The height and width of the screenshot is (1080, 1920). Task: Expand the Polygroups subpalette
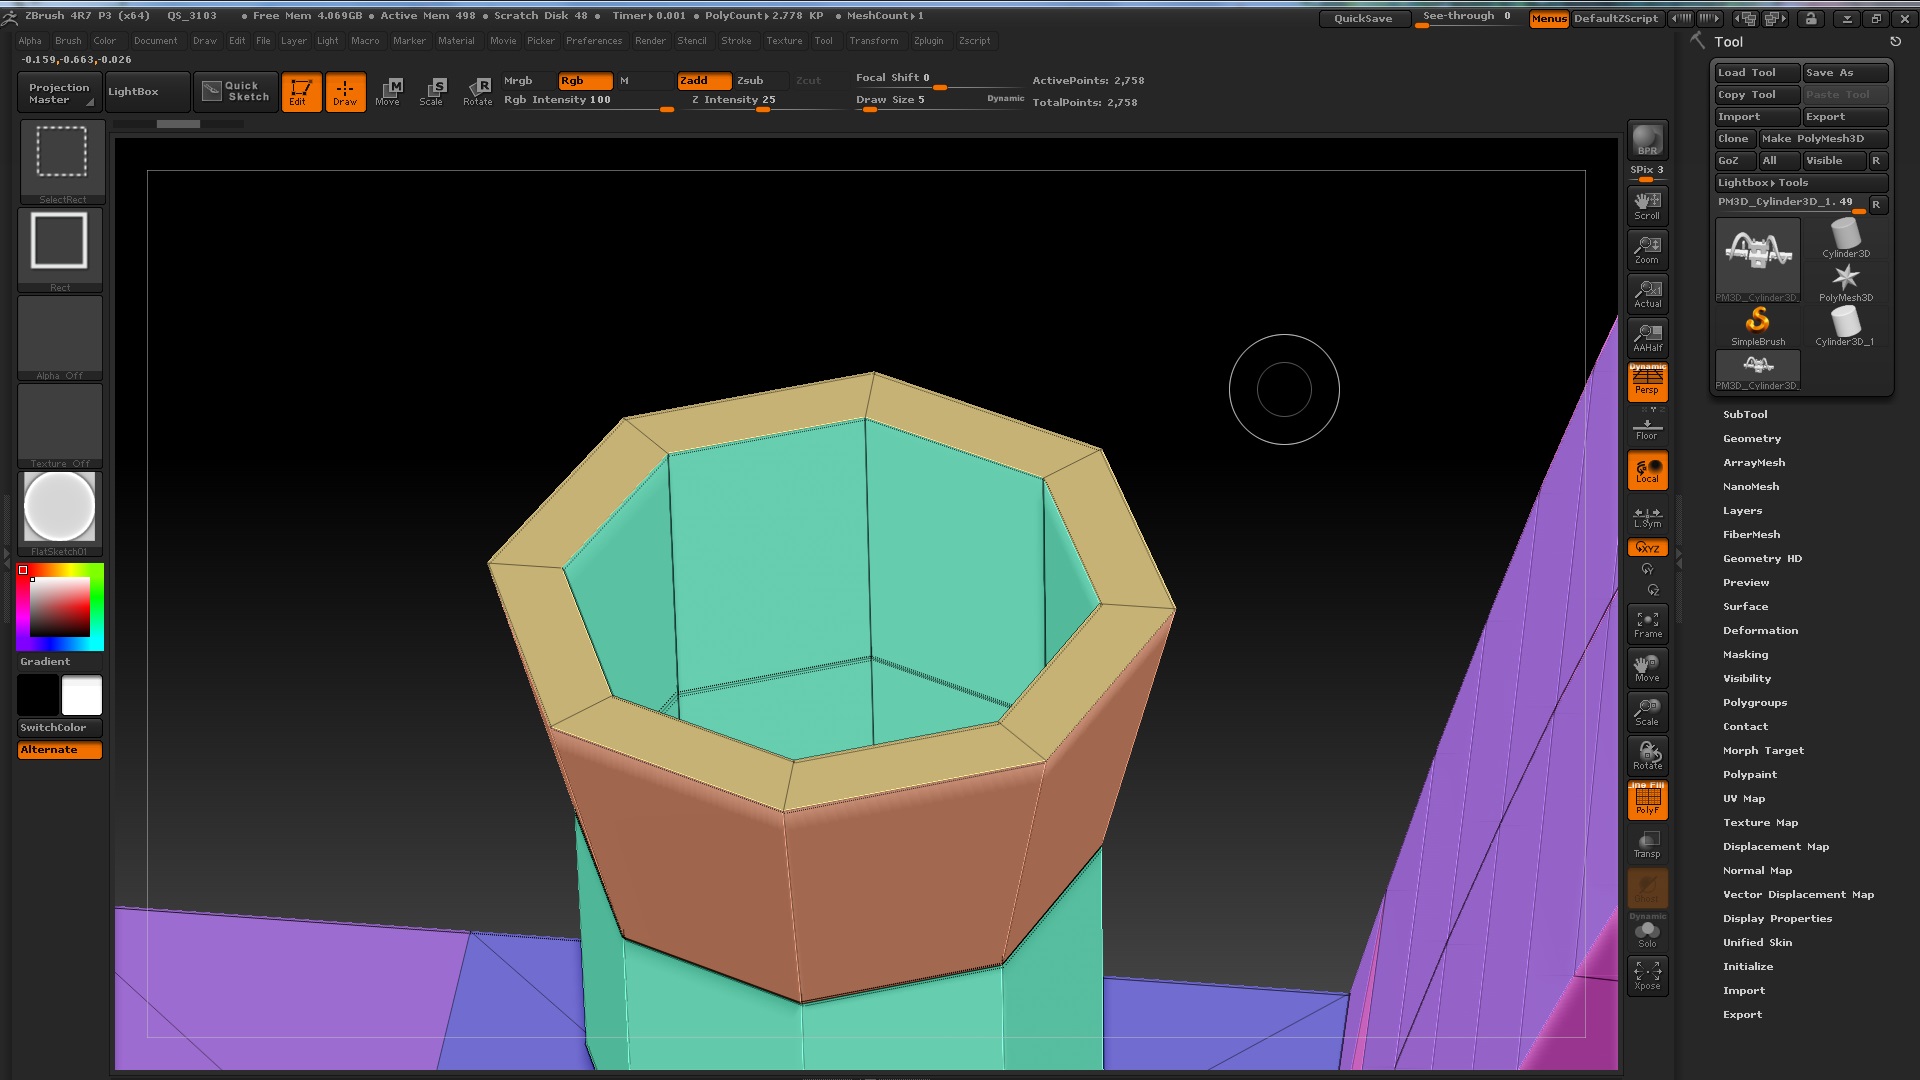pyautogui.click(x=1754, y=703)
